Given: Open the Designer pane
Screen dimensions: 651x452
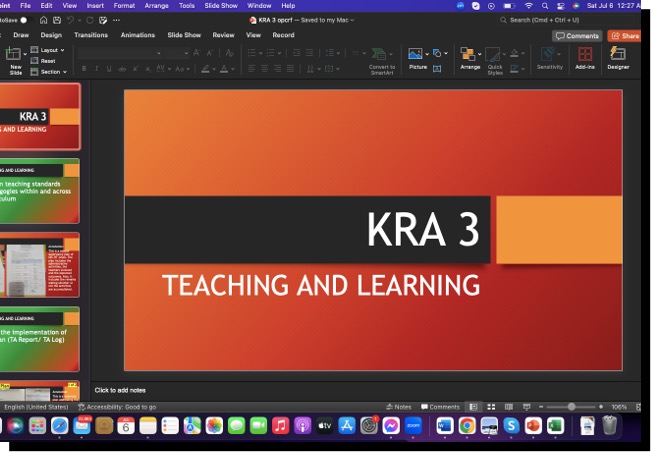Looking at the screenshot, I should coord(618,56).
